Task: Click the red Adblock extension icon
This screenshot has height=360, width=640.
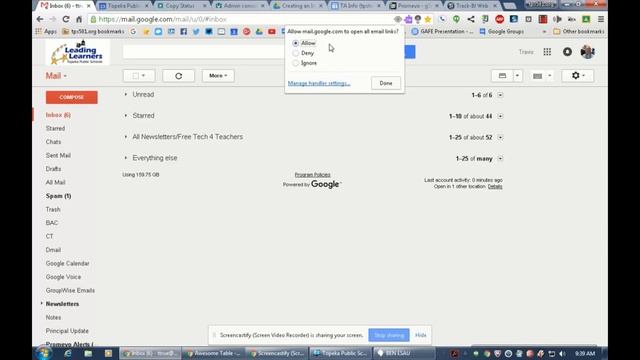Action: 500,19
